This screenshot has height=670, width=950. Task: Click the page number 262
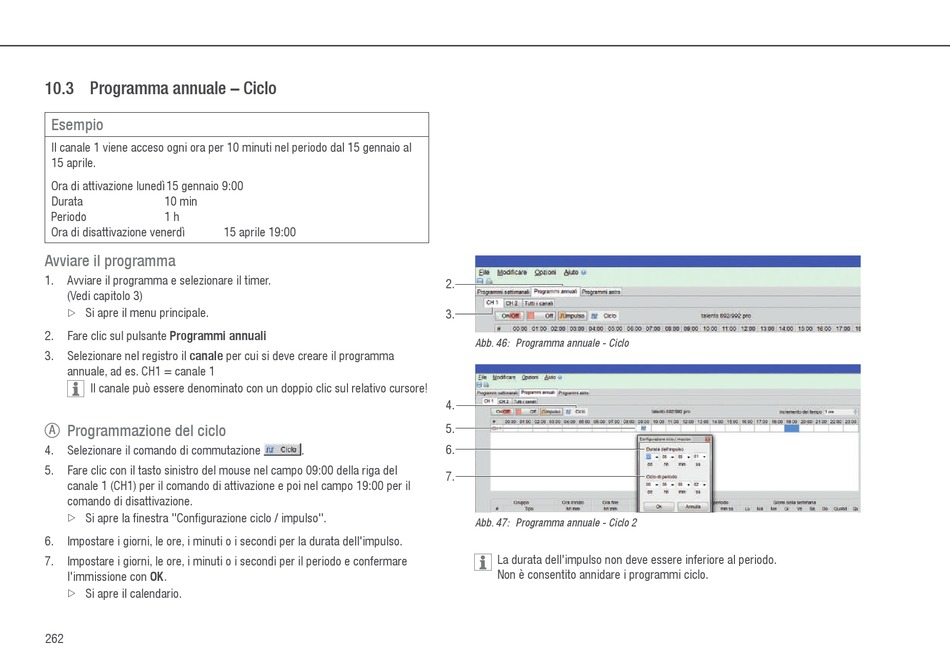(54, 638)
